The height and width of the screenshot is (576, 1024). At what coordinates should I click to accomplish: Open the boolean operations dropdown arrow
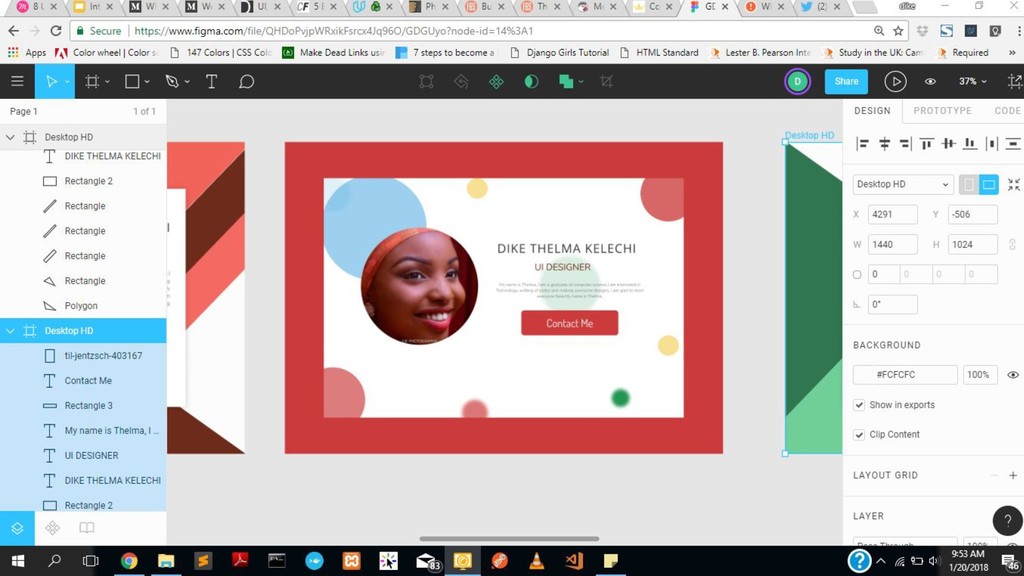[x=581, y=82]
